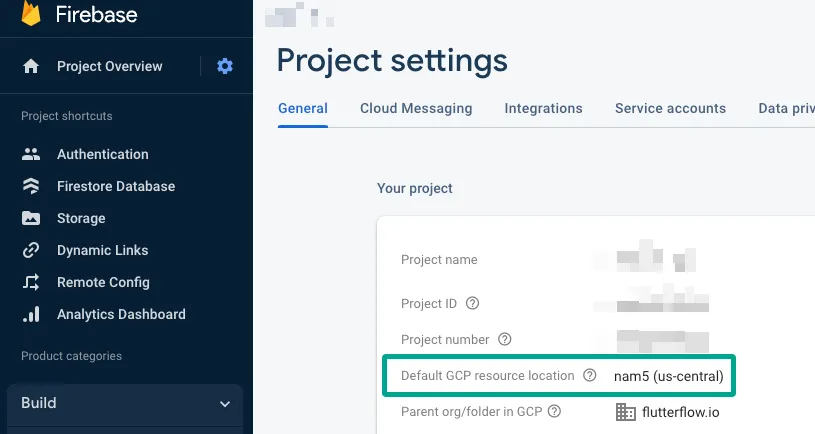This screenshot has height=434, width=815.
Task: Click the Remote Config arrows icon
Action: pos(31,282)
